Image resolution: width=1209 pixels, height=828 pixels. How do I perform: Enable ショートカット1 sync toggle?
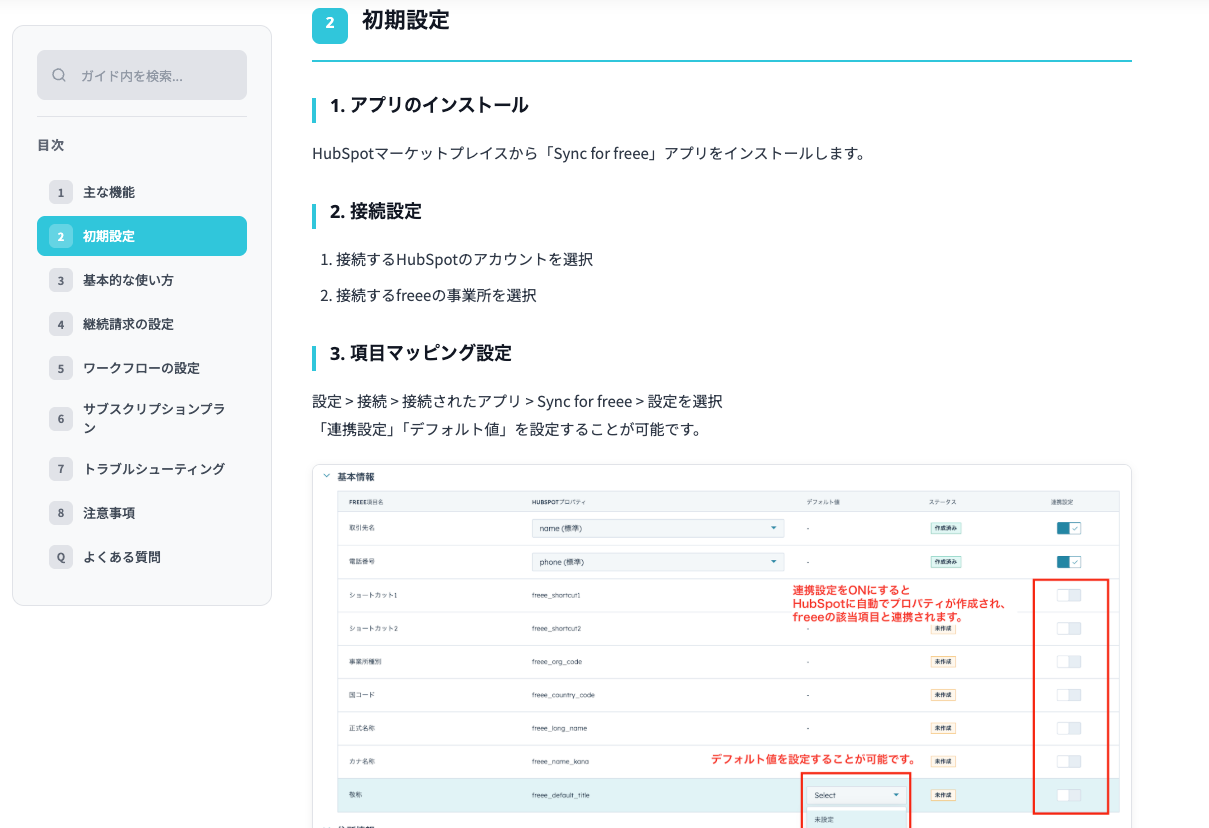[1068, 595]
